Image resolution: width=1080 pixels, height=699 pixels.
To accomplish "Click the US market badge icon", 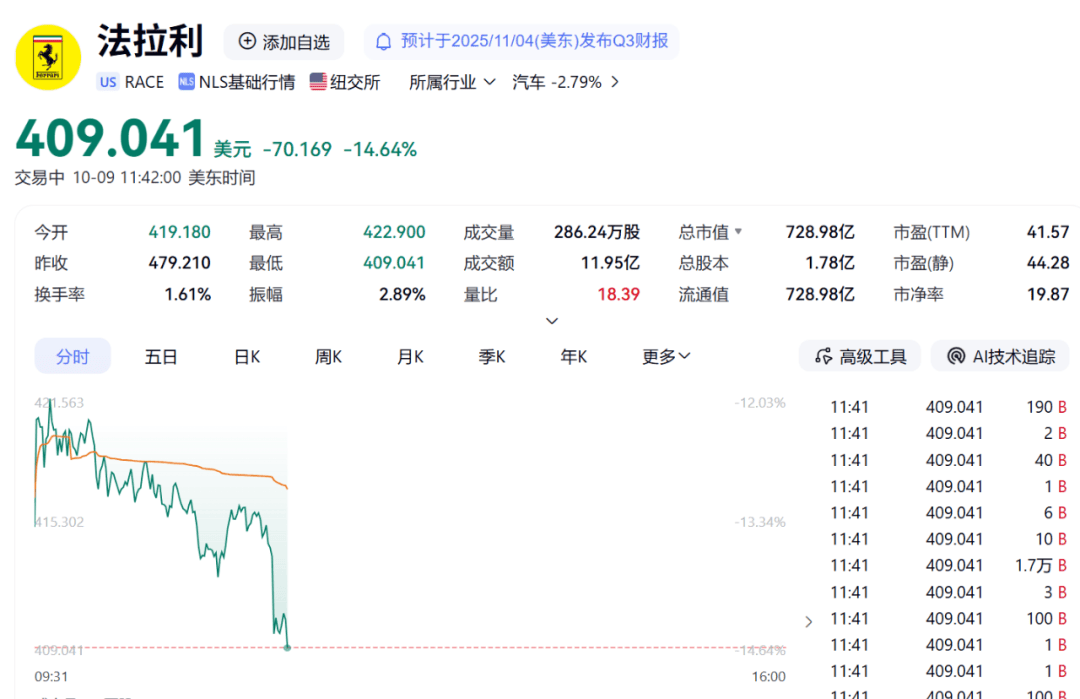I will tap(108, 82).
